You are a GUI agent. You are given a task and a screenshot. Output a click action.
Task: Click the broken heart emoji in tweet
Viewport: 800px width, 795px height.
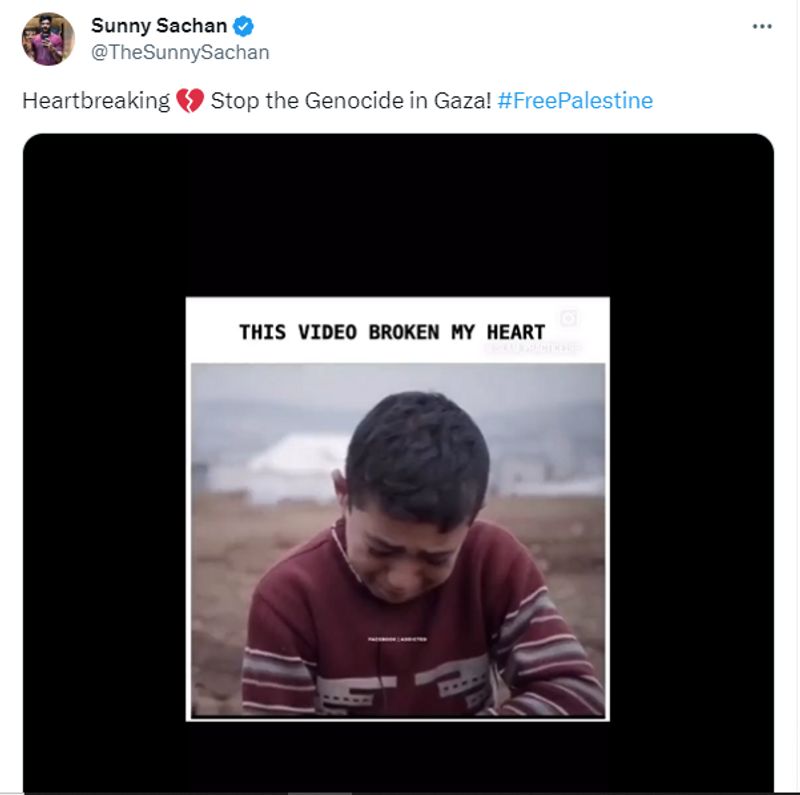(190, 101)
